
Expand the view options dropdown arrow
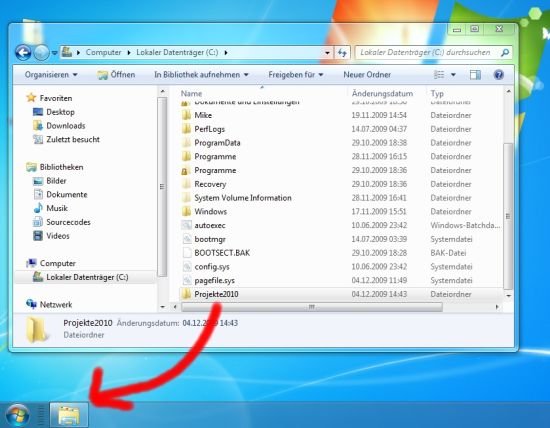point(453,75)
